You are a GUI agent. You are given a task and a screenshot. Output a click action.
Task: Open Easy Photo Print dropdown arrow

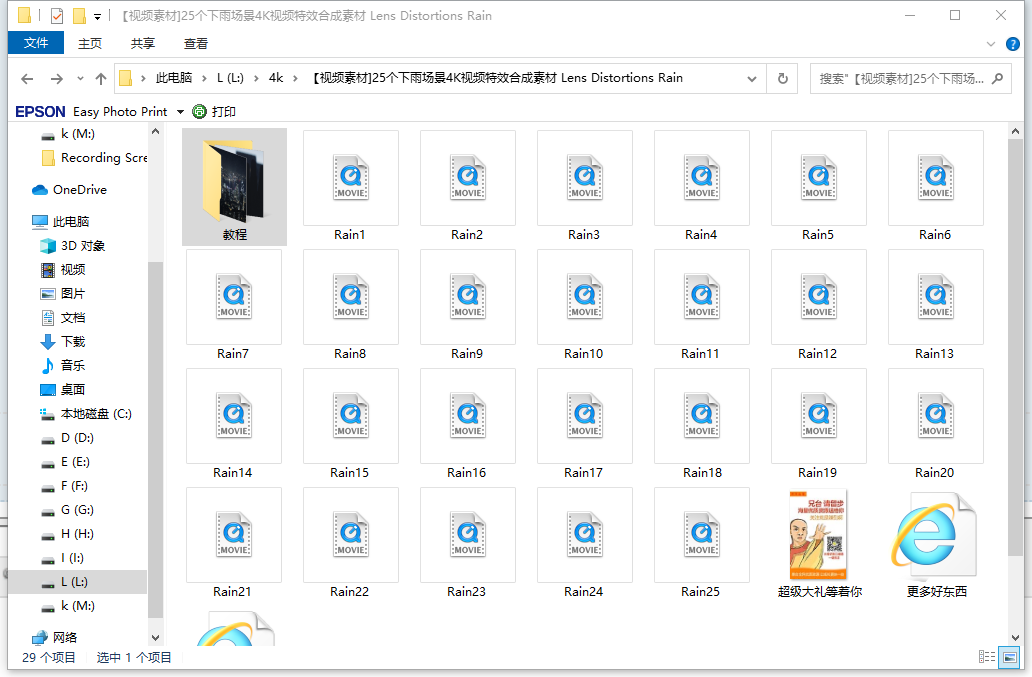(180, 112)
